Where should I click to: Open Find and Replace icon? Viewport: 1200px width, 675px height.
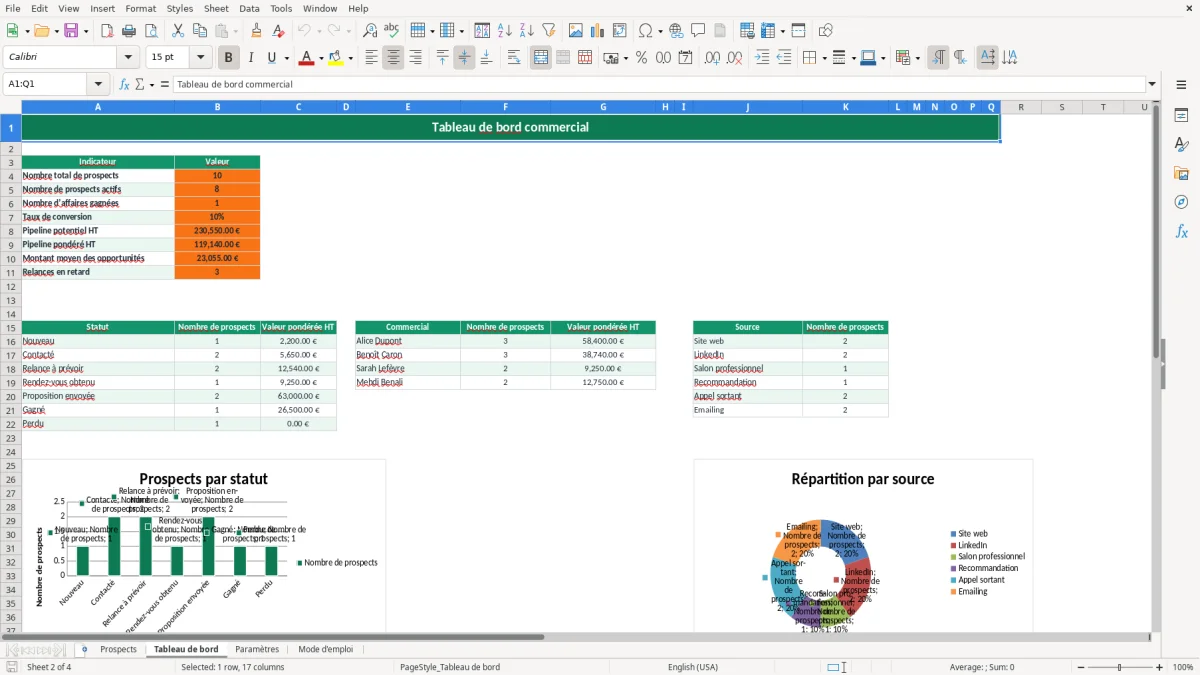pos(370,31)
